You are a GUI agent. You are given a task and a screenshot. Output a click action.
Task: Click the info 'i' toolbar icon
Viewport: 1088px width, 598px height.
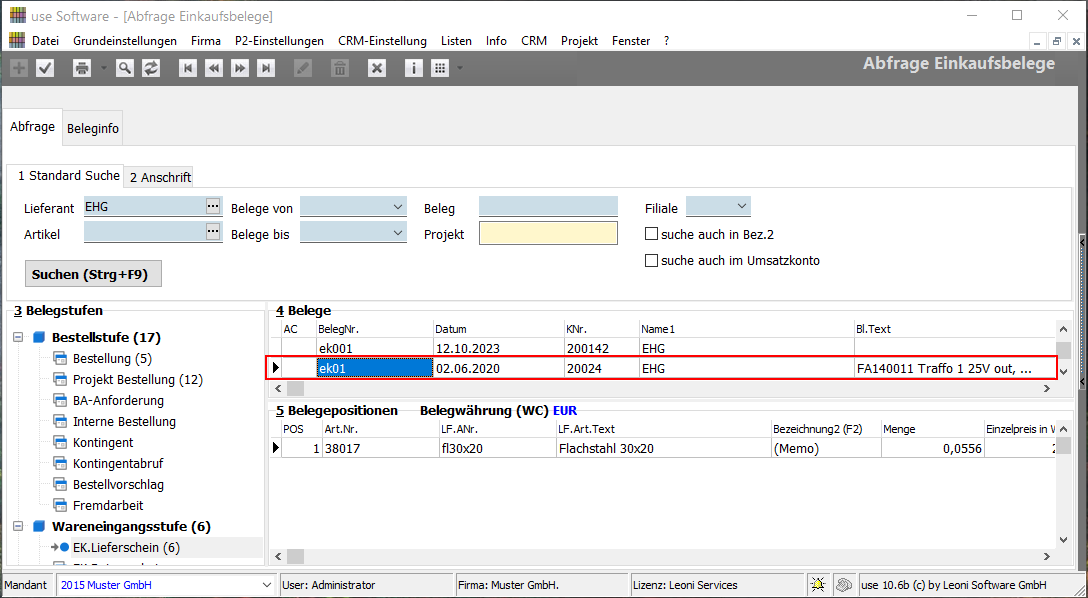click(x=414, y=68)
